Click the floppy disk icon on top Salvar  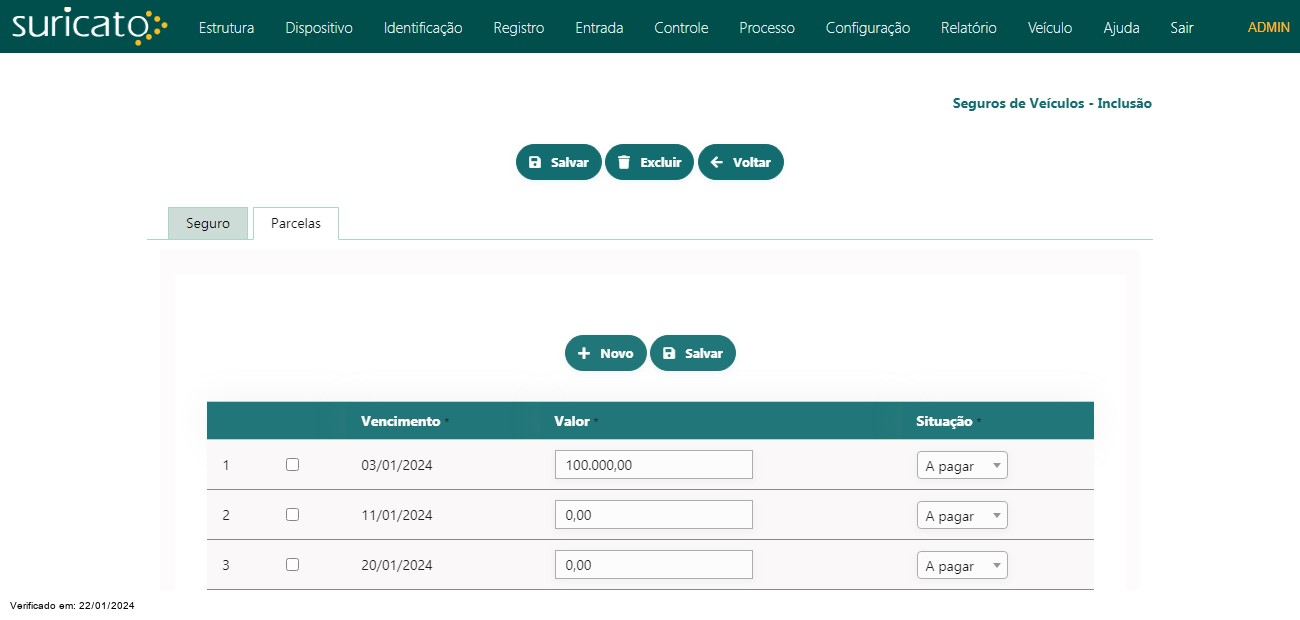point(535,162)
